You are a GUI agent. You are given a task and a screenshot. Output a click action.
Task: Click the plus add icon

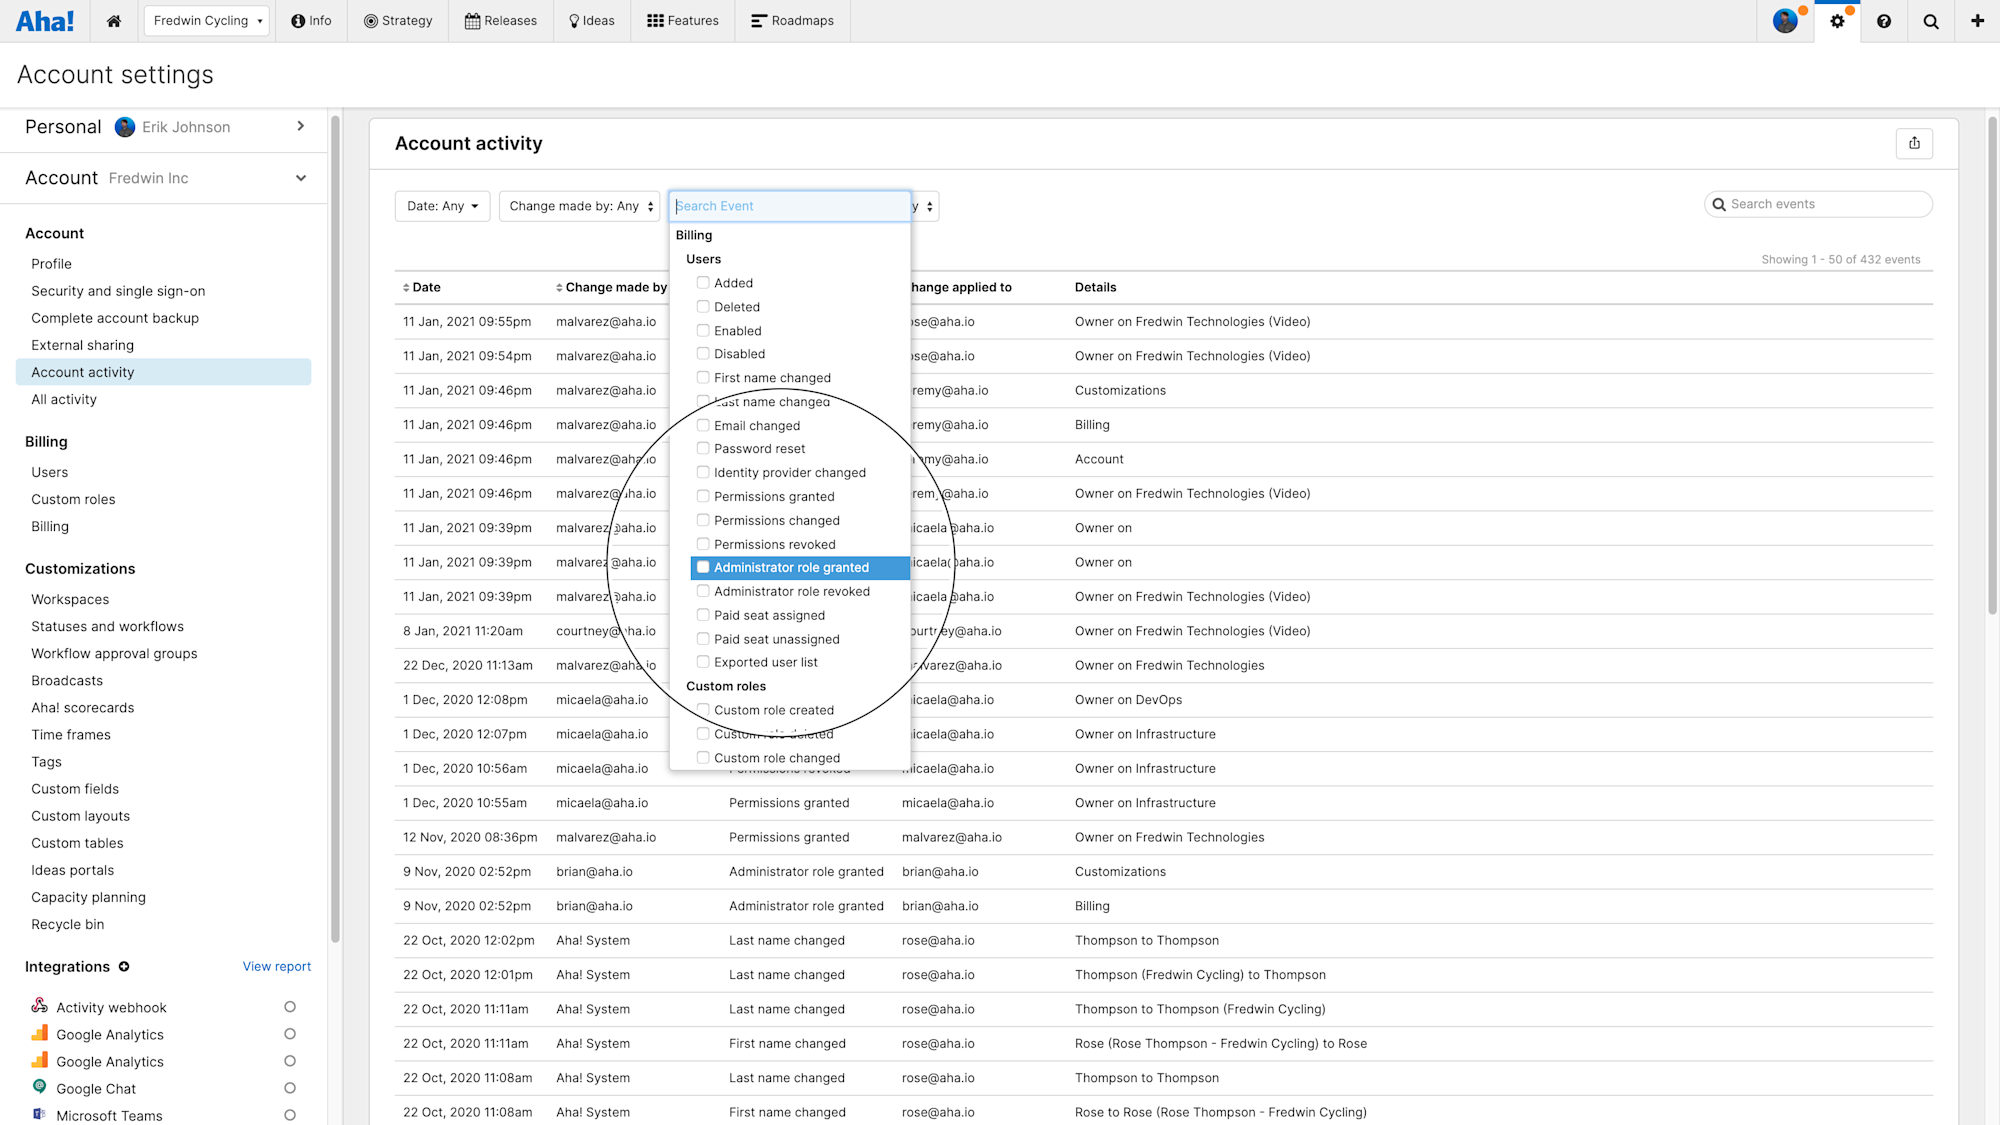pos(1977,21)
